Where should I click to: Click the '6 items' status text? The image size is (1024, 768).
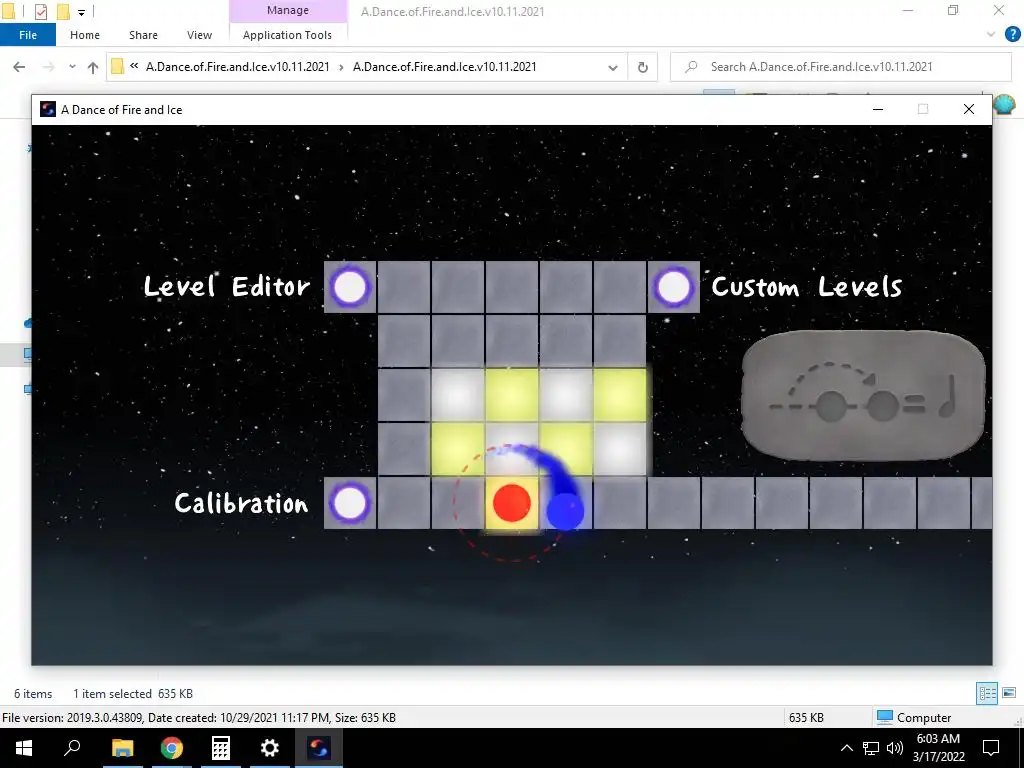point(33,694)
